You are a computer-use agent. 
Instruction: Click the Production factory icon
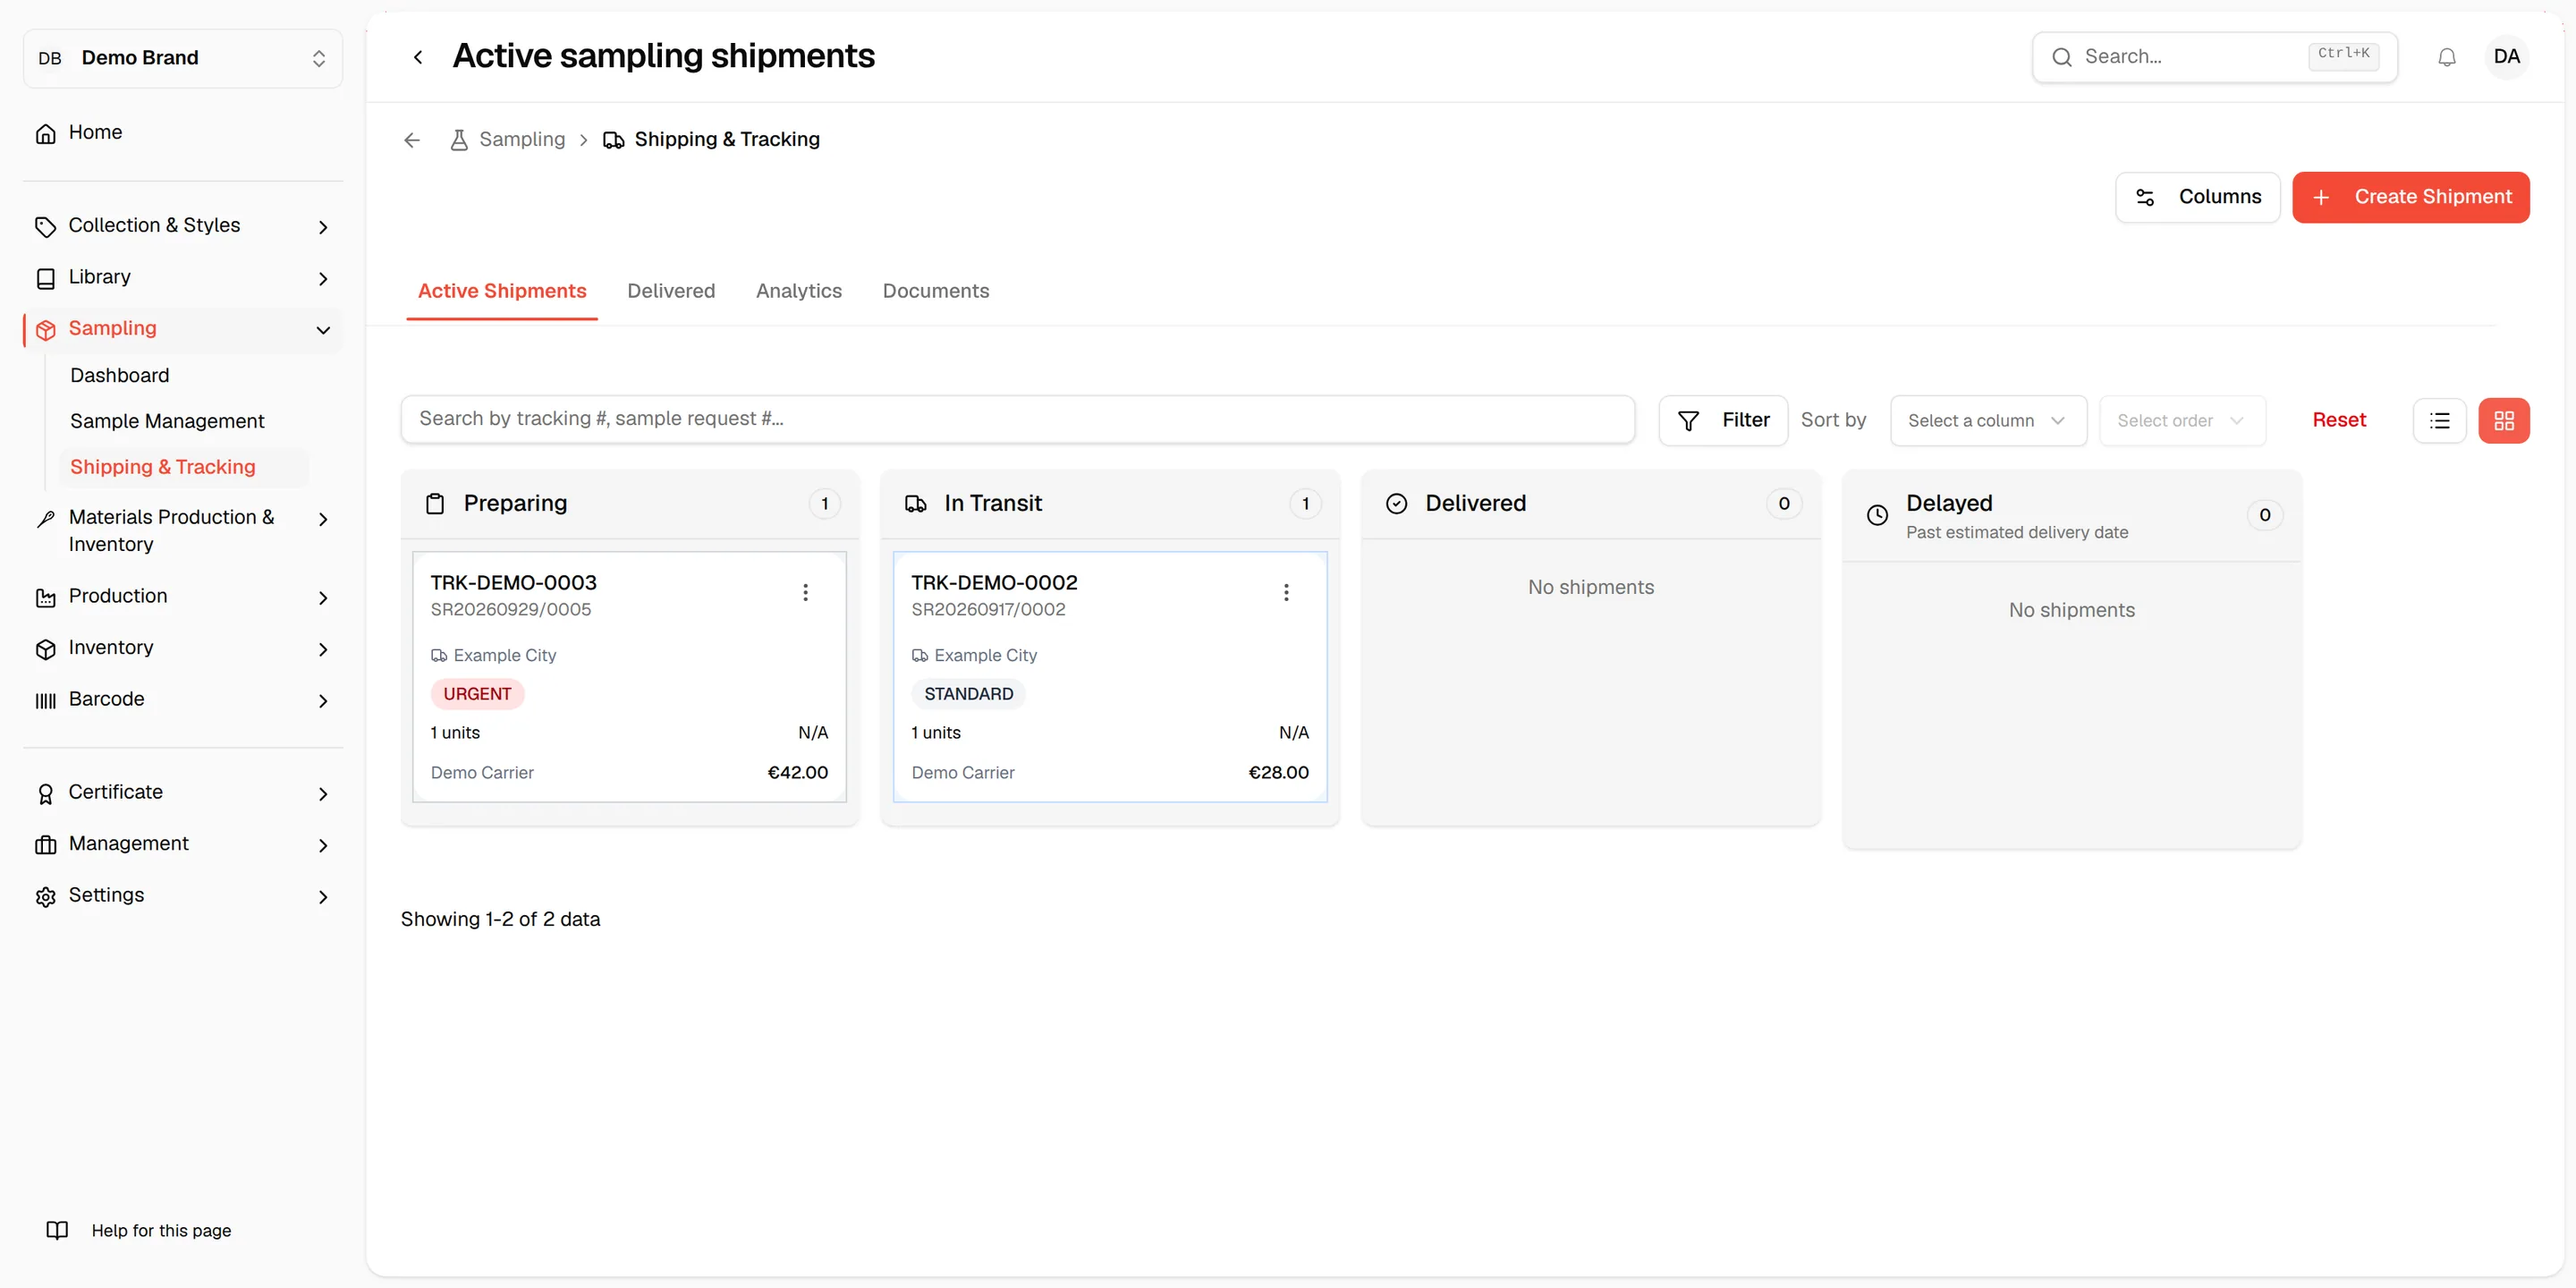[46, 597]
